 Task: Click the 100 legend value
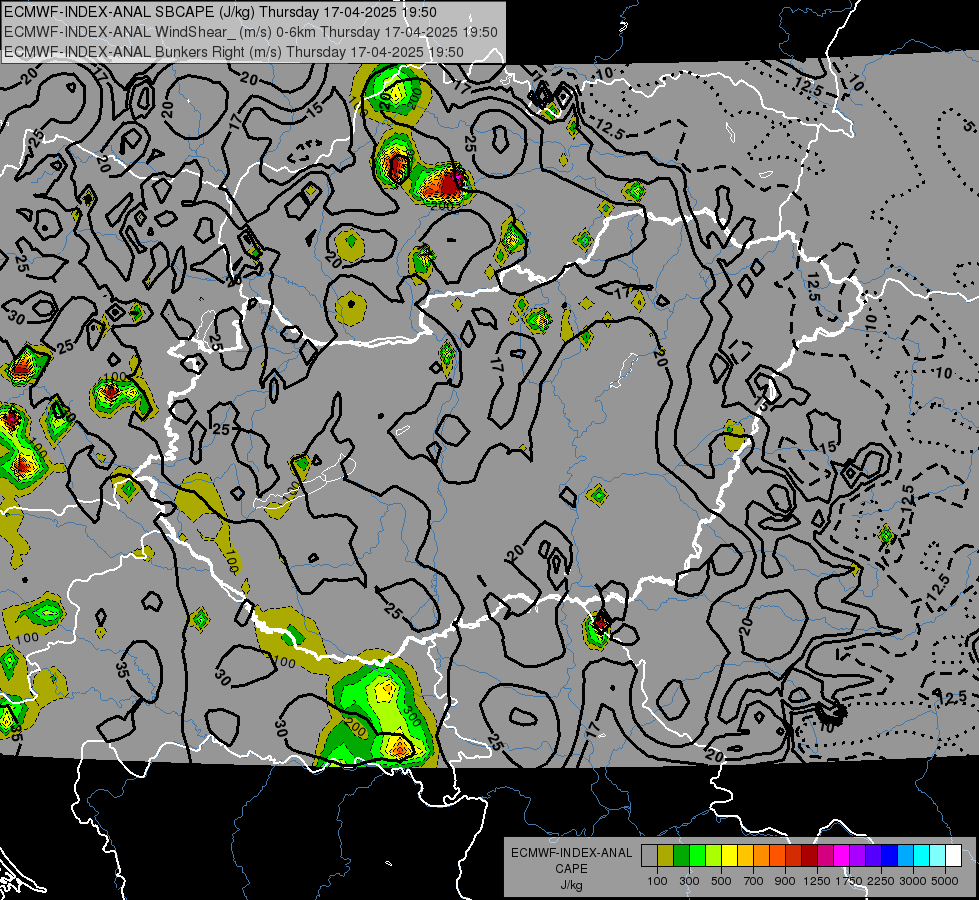coord(657,881)
